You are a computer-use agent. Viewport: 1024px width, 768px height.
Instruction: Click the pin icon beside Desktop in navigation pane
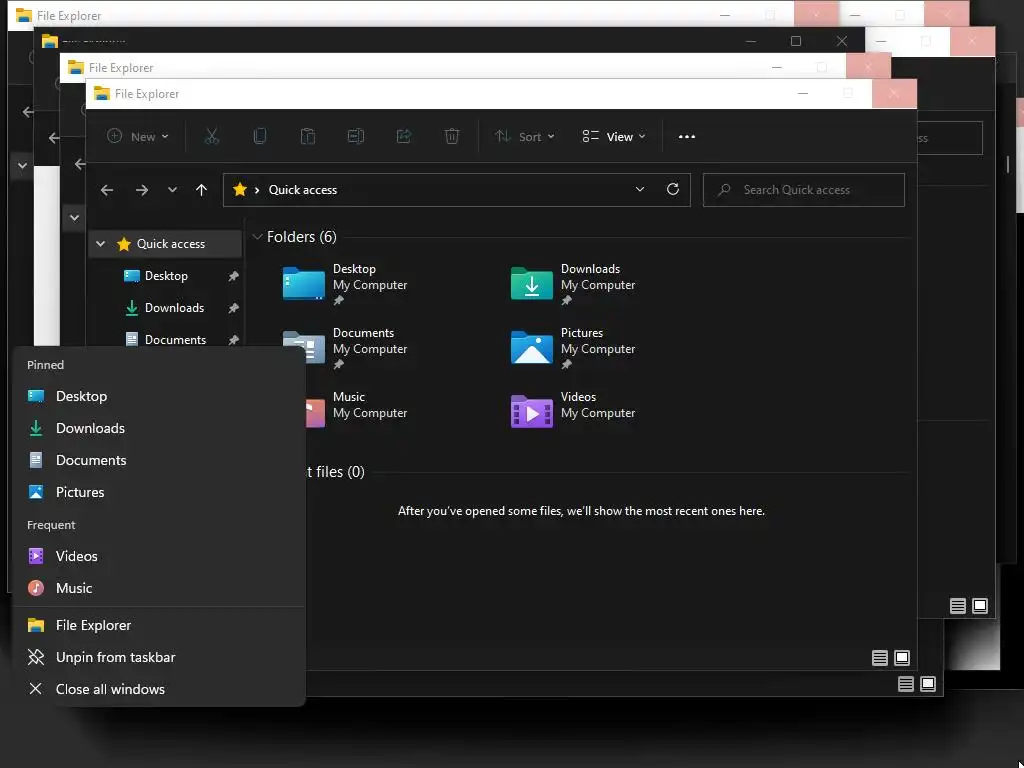coord(233,276)
